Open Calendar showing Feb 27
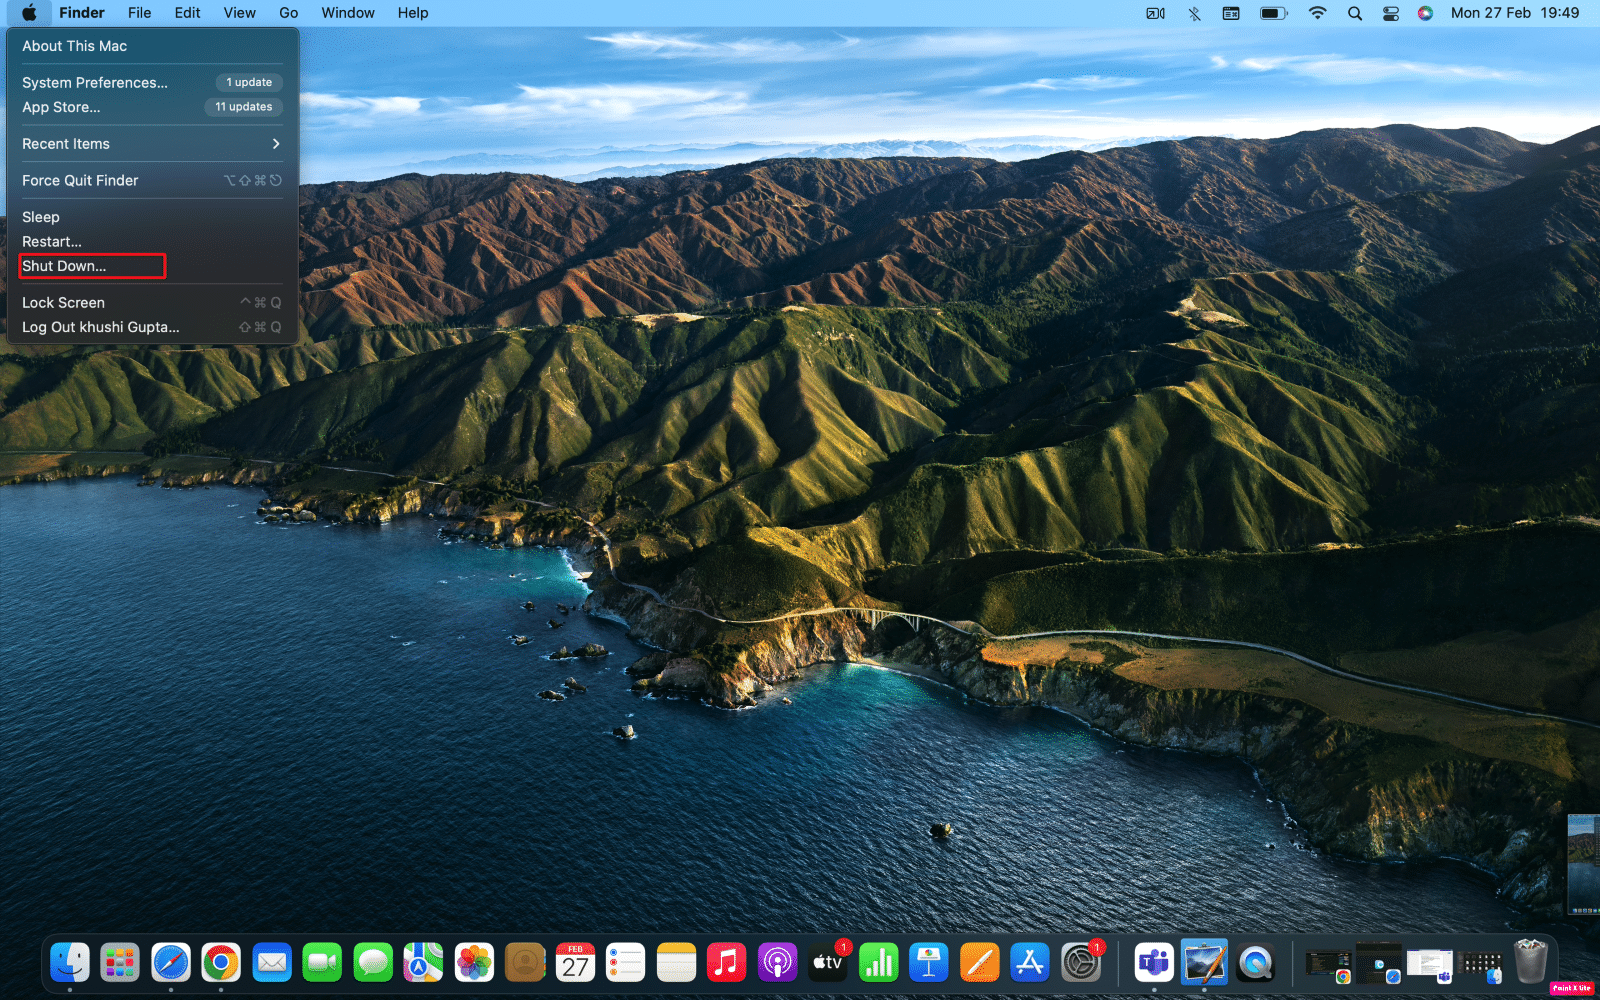The width and height of the screenshot is (1600, 1000). pos(575,963)
